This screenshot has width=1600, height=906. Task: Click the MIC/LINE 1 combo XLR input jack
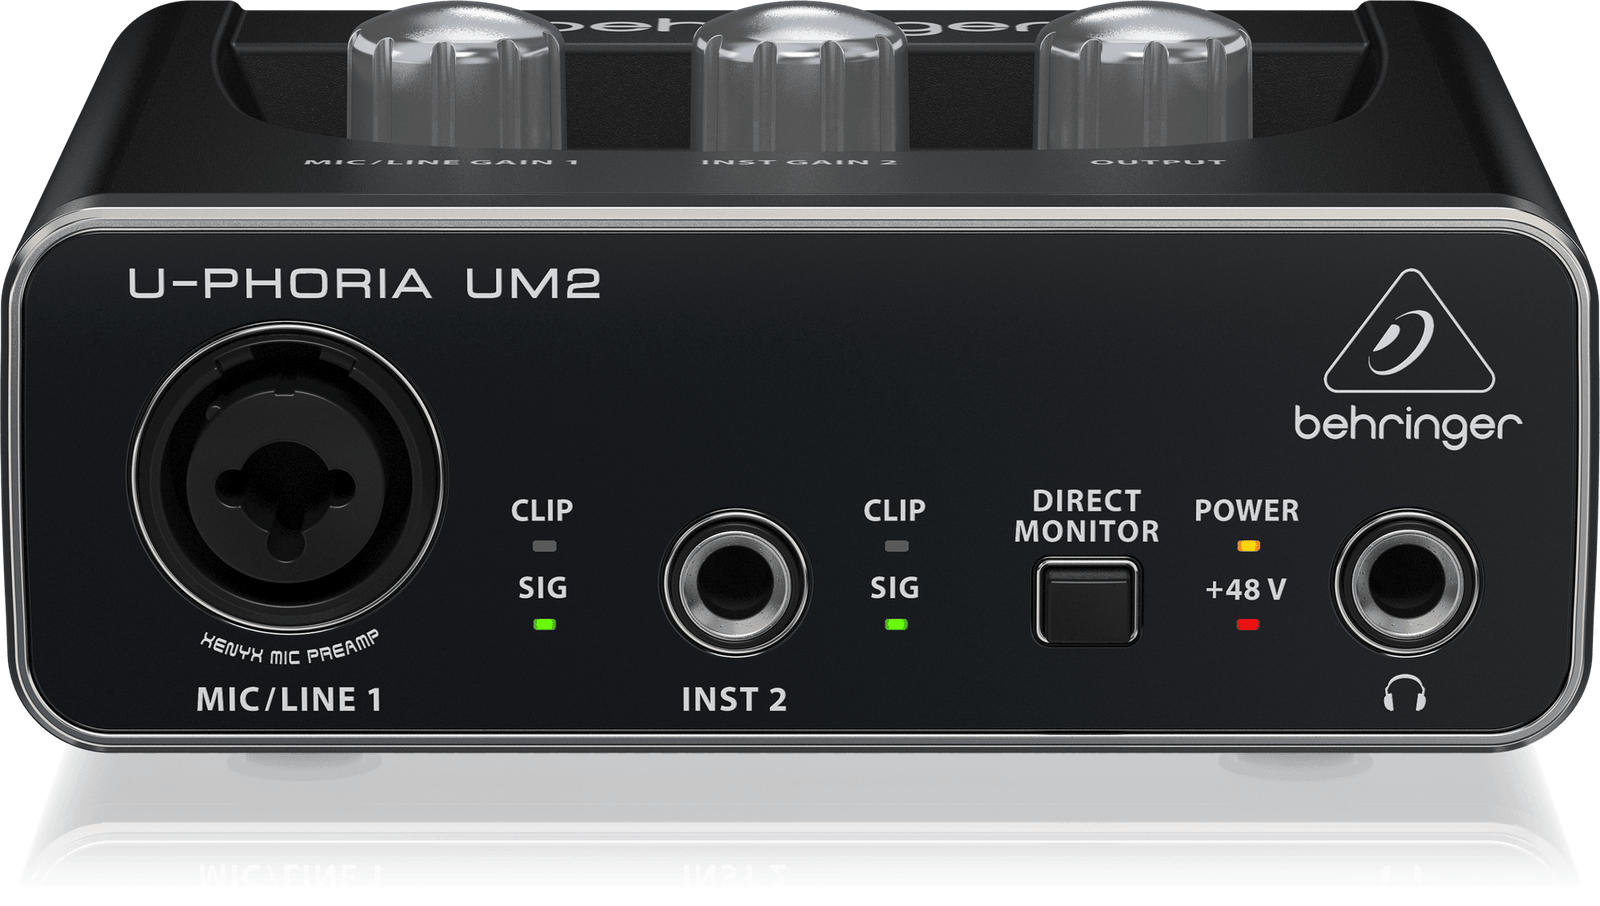pyautogui.click(x=287, y=478)
